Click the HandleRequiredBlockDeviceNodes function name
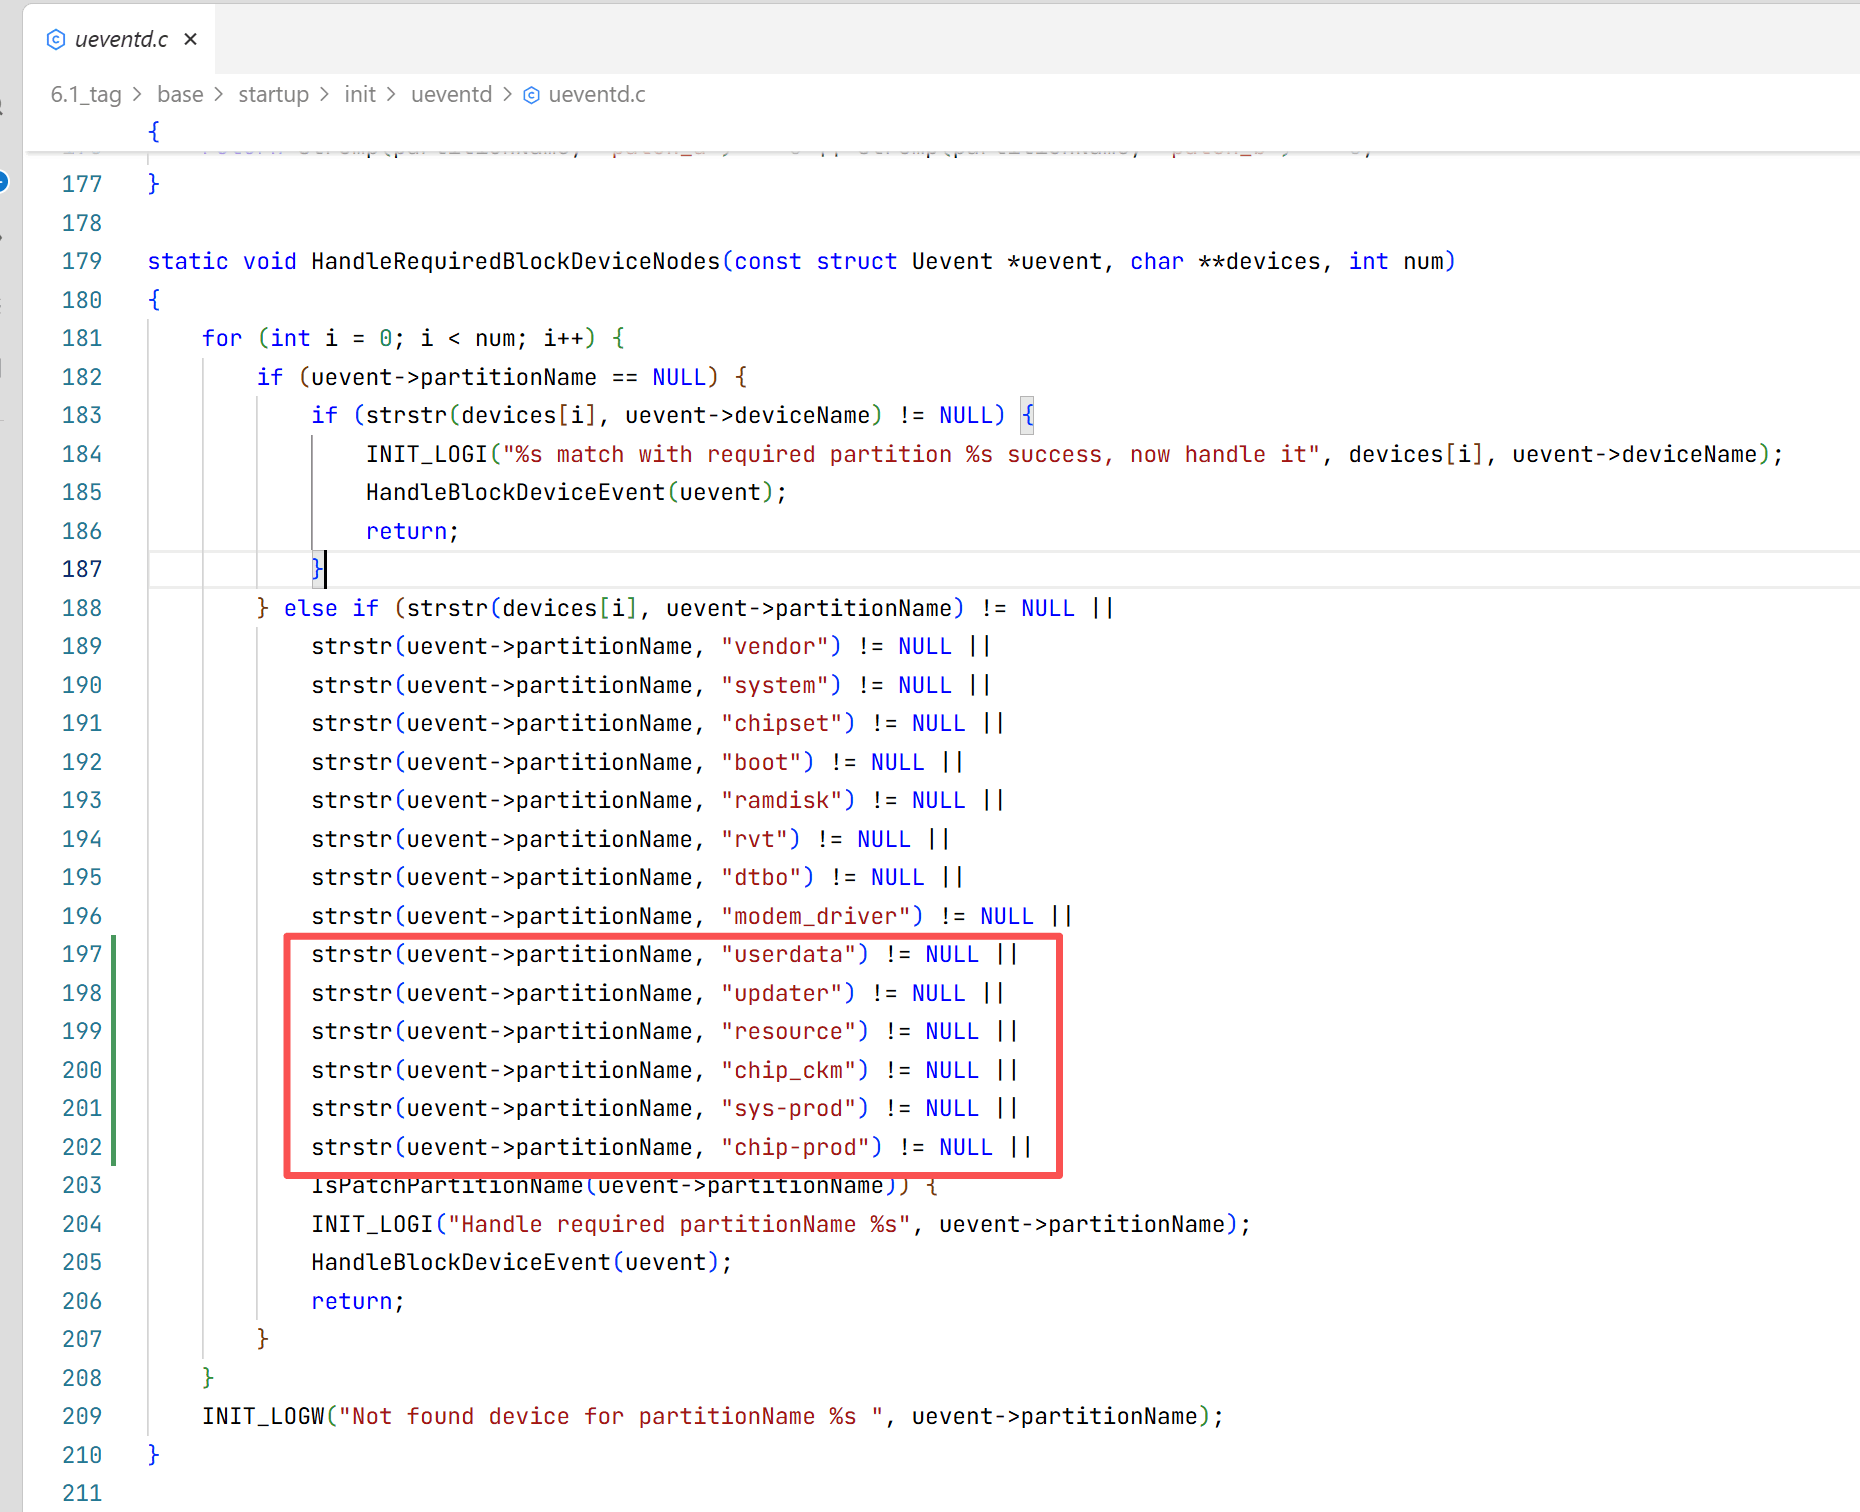This screenshot has height=1512, width=1860. 516,261
